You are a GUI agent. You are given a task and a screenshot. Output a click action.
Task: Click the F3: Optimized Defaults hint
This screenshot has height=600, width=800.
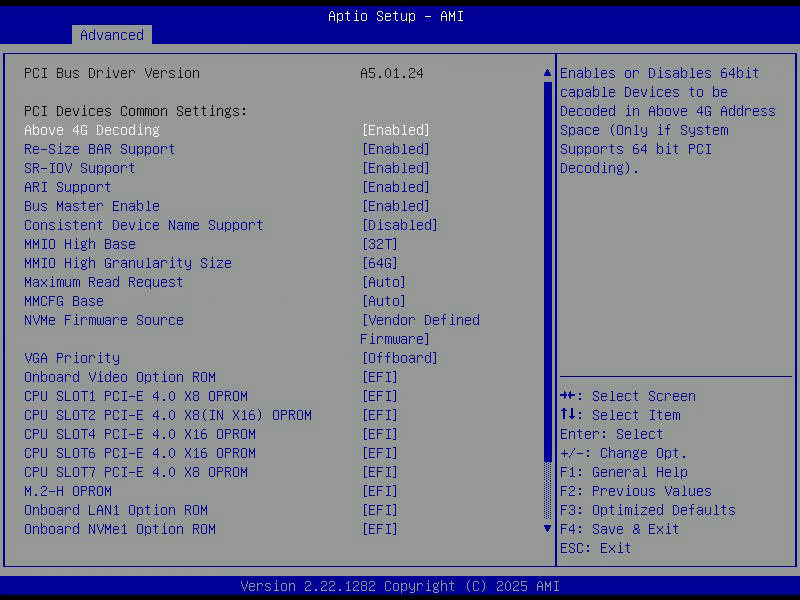[x=647, y=510]
